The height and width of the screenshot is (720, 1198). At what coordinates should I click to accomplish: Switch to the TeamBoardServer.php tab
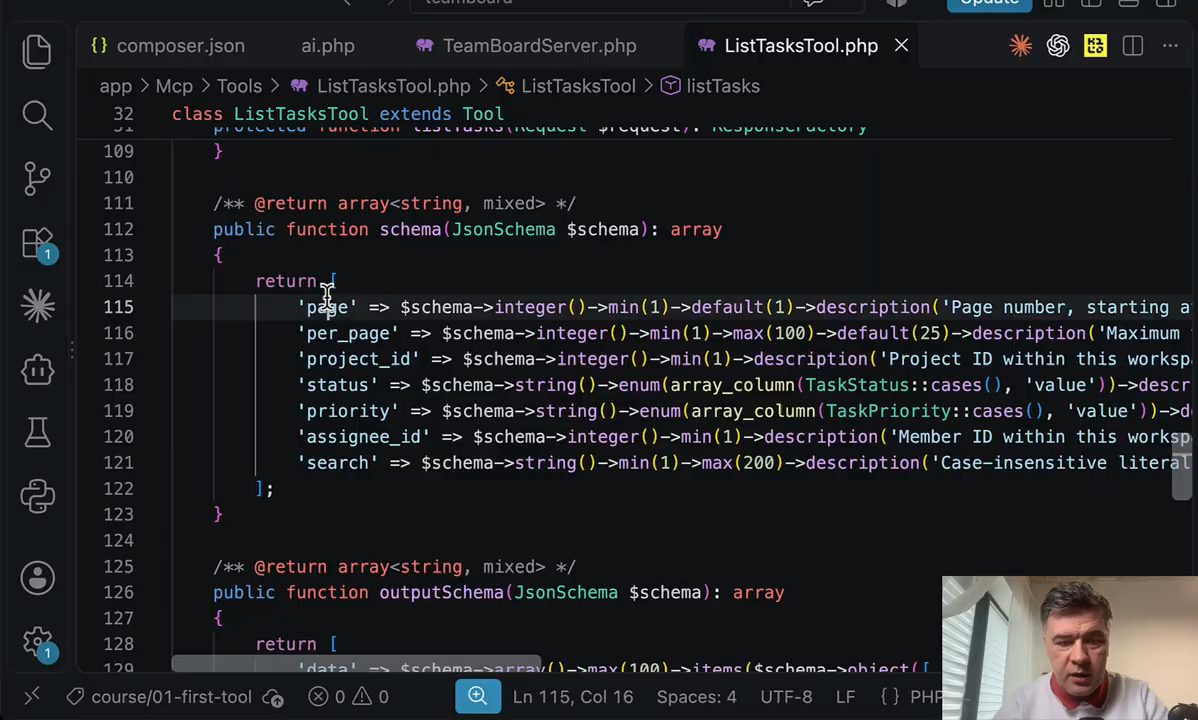[x=526, y=46]
